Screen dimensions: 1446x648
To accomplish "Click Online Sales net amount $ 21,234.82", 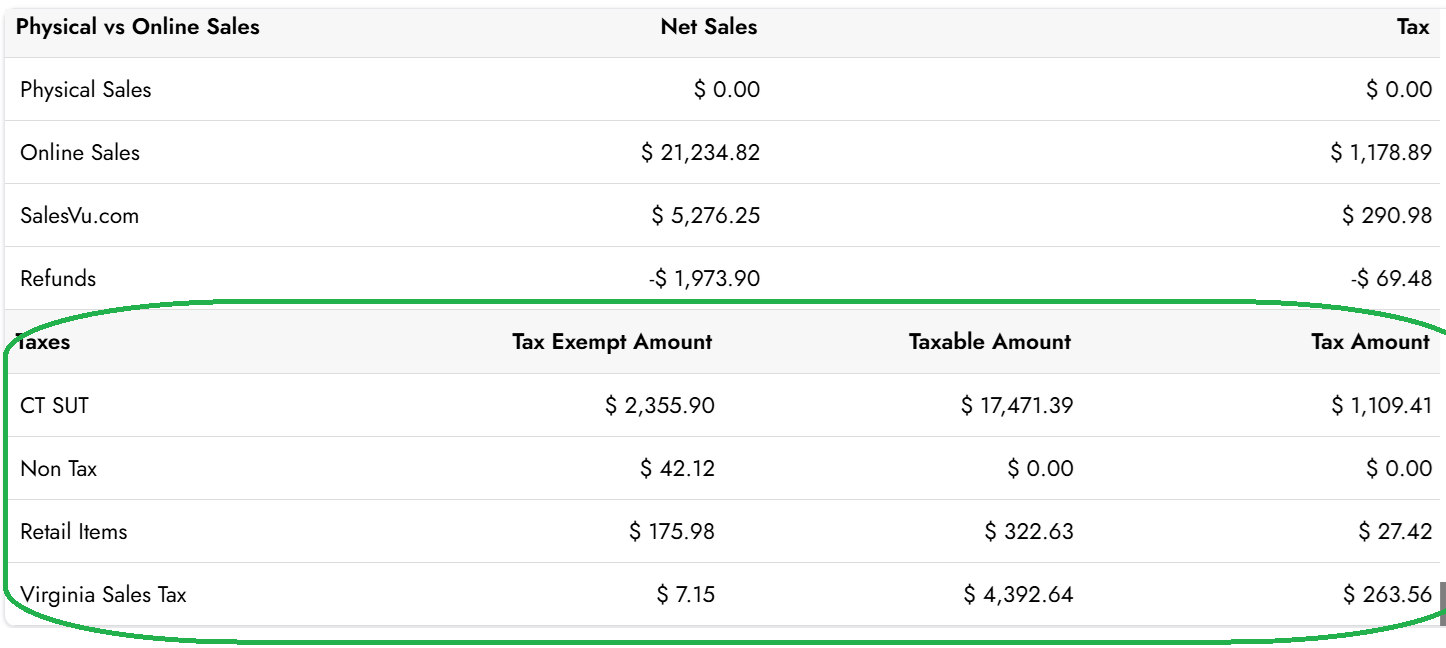I will [x=700, y=153].
